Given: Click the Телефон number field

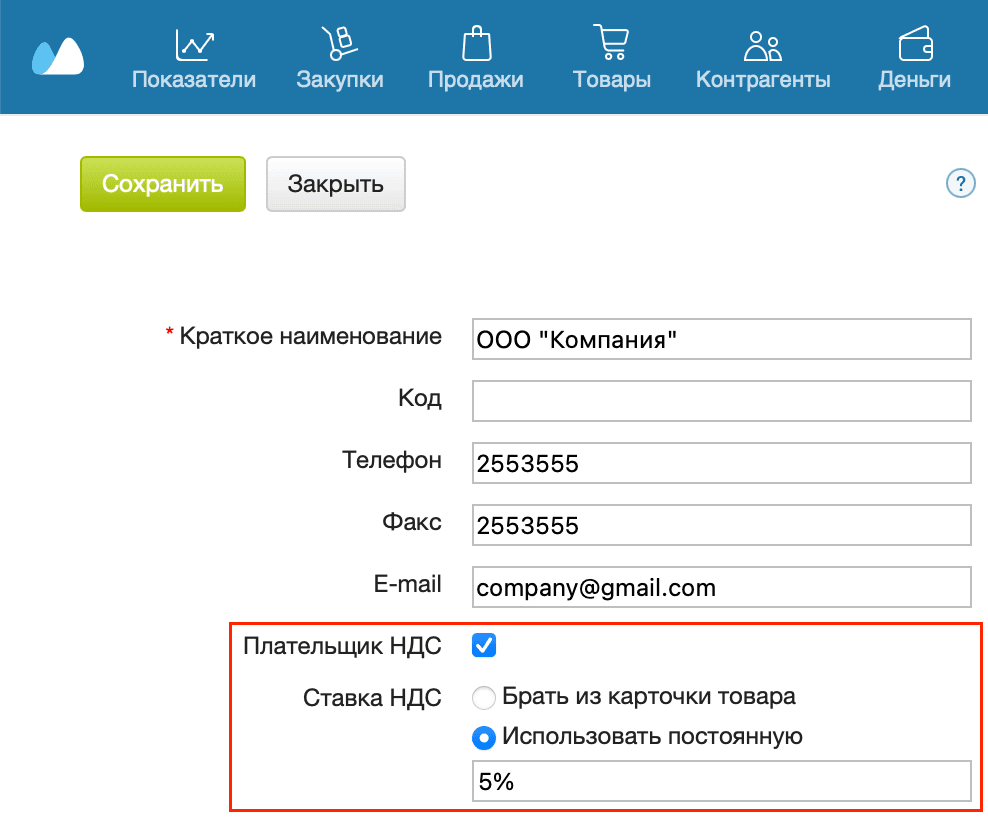Looking at the screenshot, I should coord(721,463).
